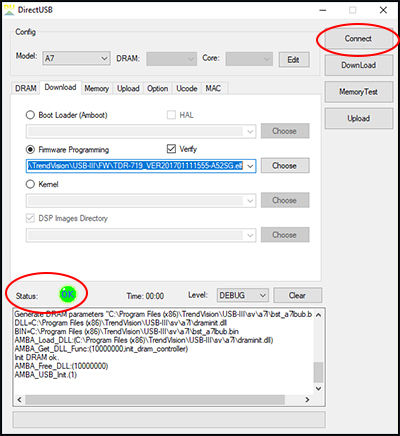Expand the firmware file path dropdown
400x436 pixels.
click(250, 166)
